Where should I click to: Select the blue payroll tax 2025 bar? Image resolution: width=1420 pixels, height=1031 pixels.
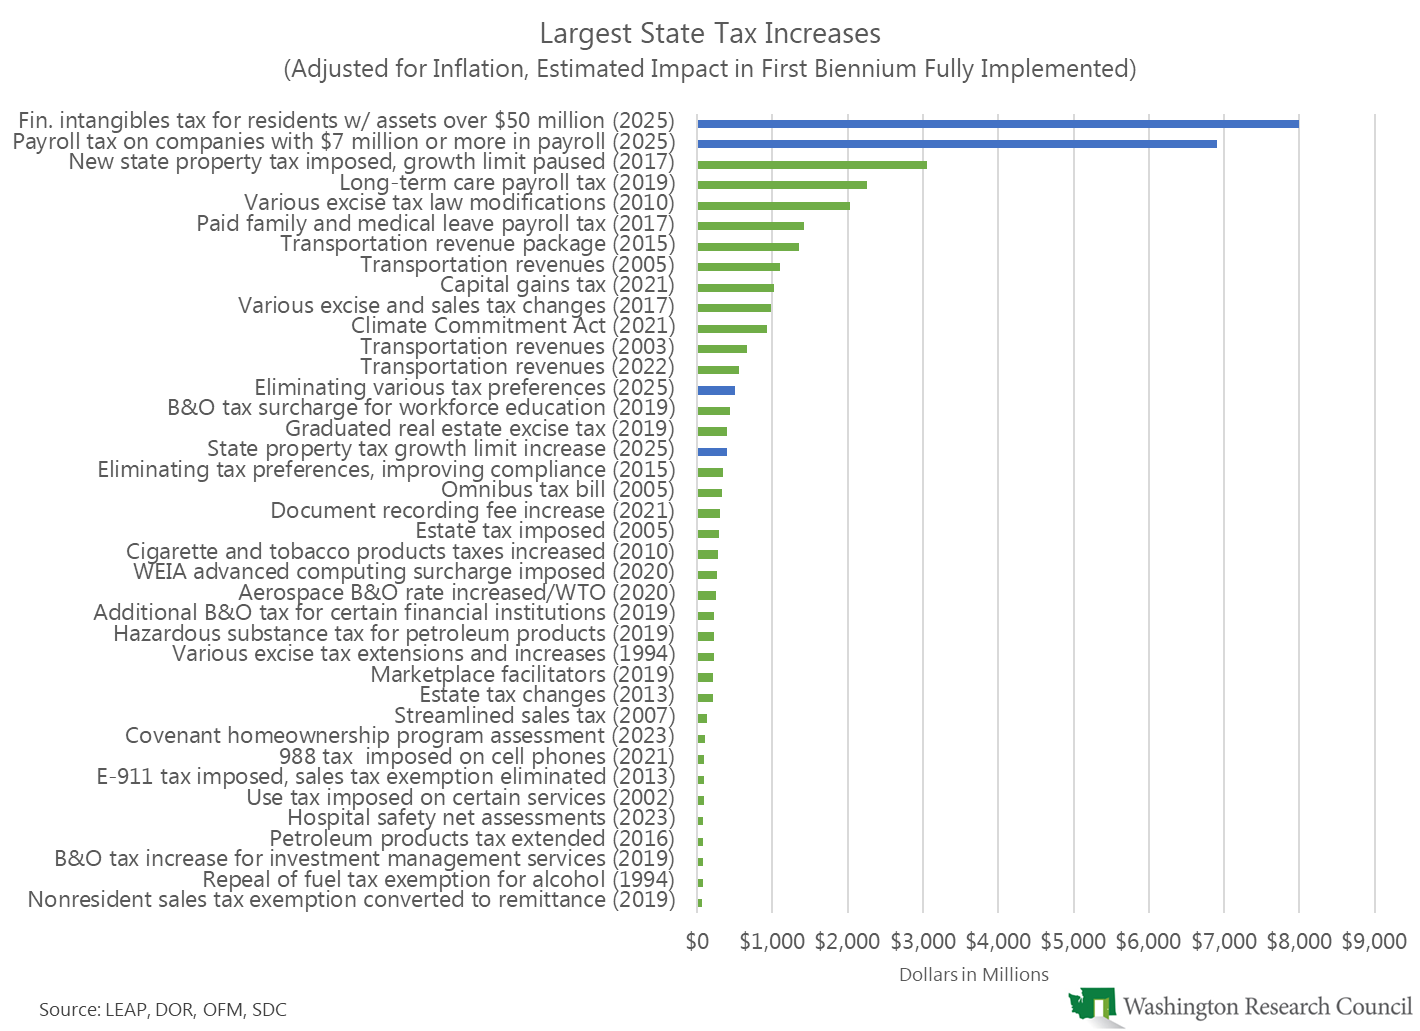[956, 143]
